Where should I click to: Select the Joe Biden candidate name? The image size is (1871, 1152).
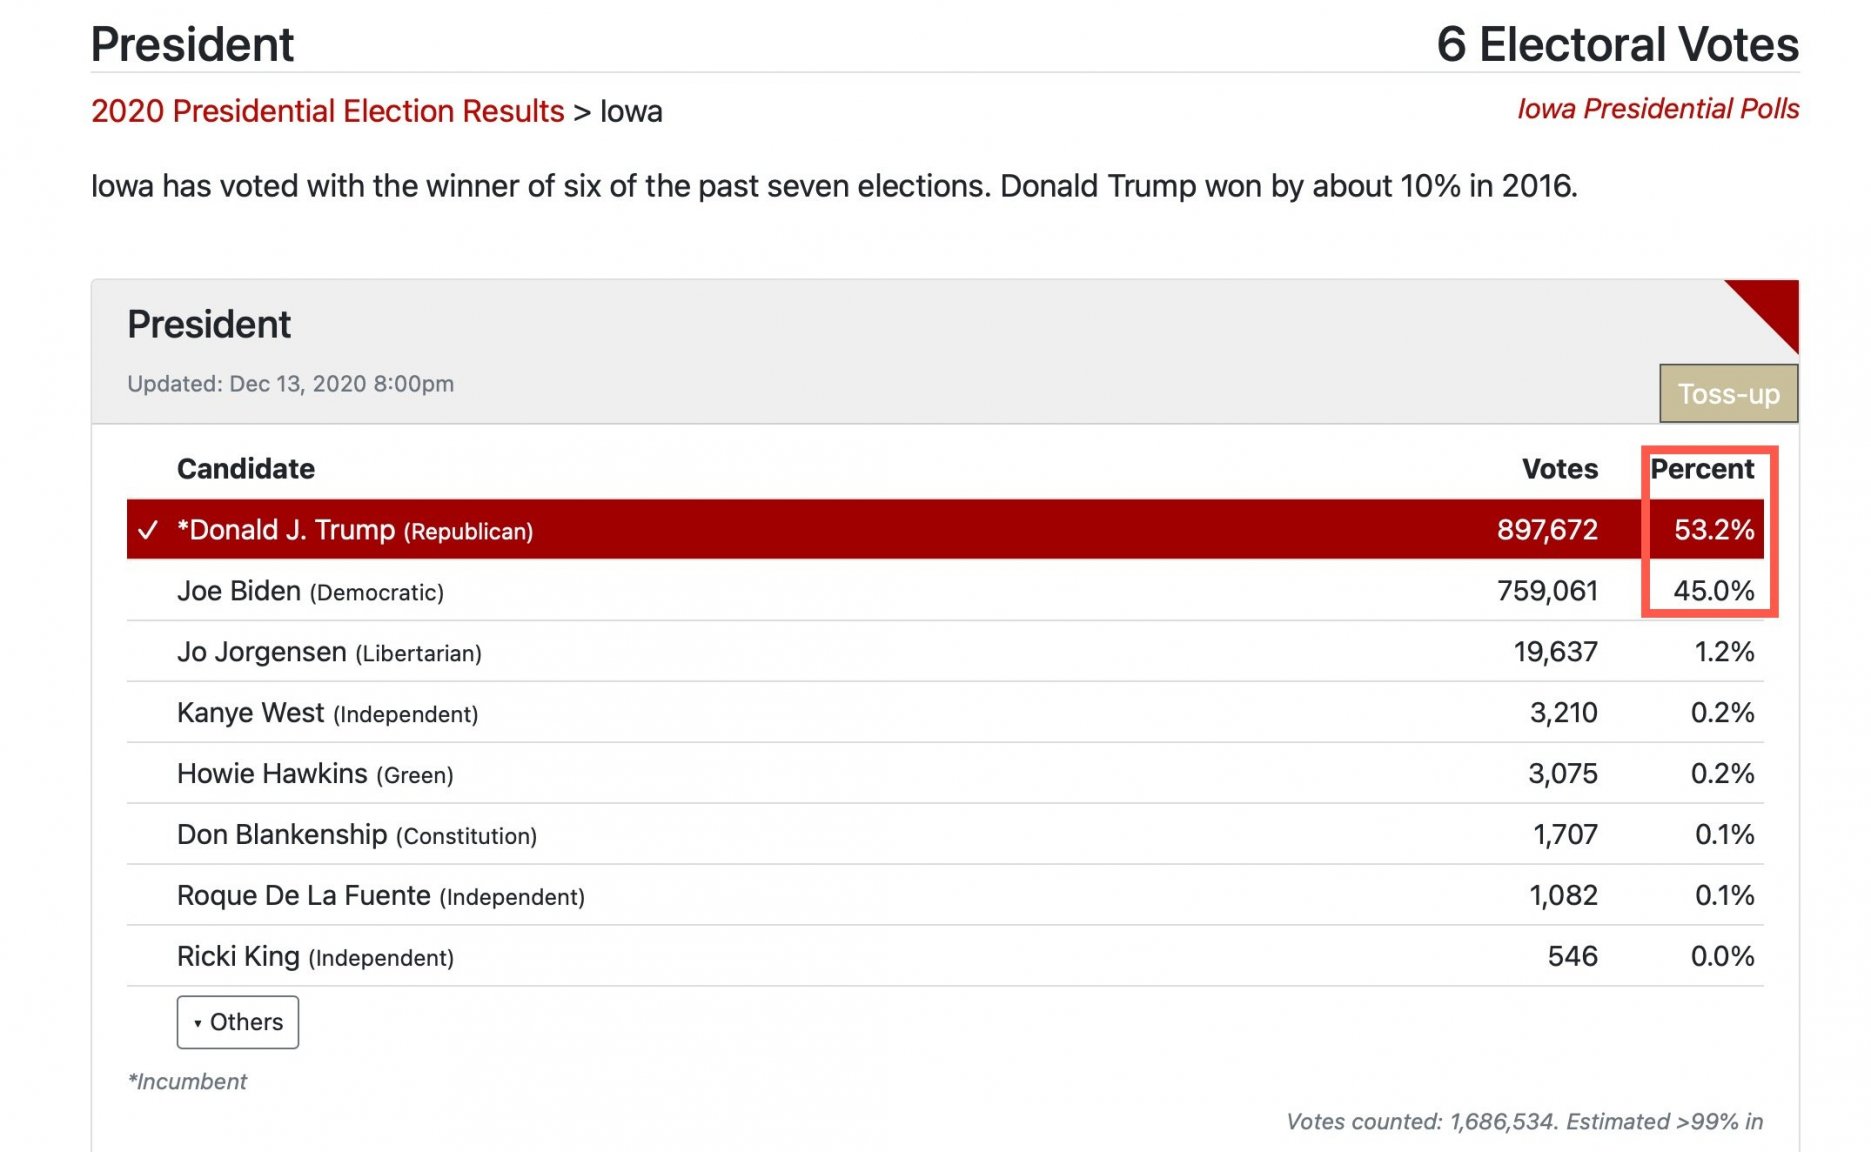click(239, 591)
